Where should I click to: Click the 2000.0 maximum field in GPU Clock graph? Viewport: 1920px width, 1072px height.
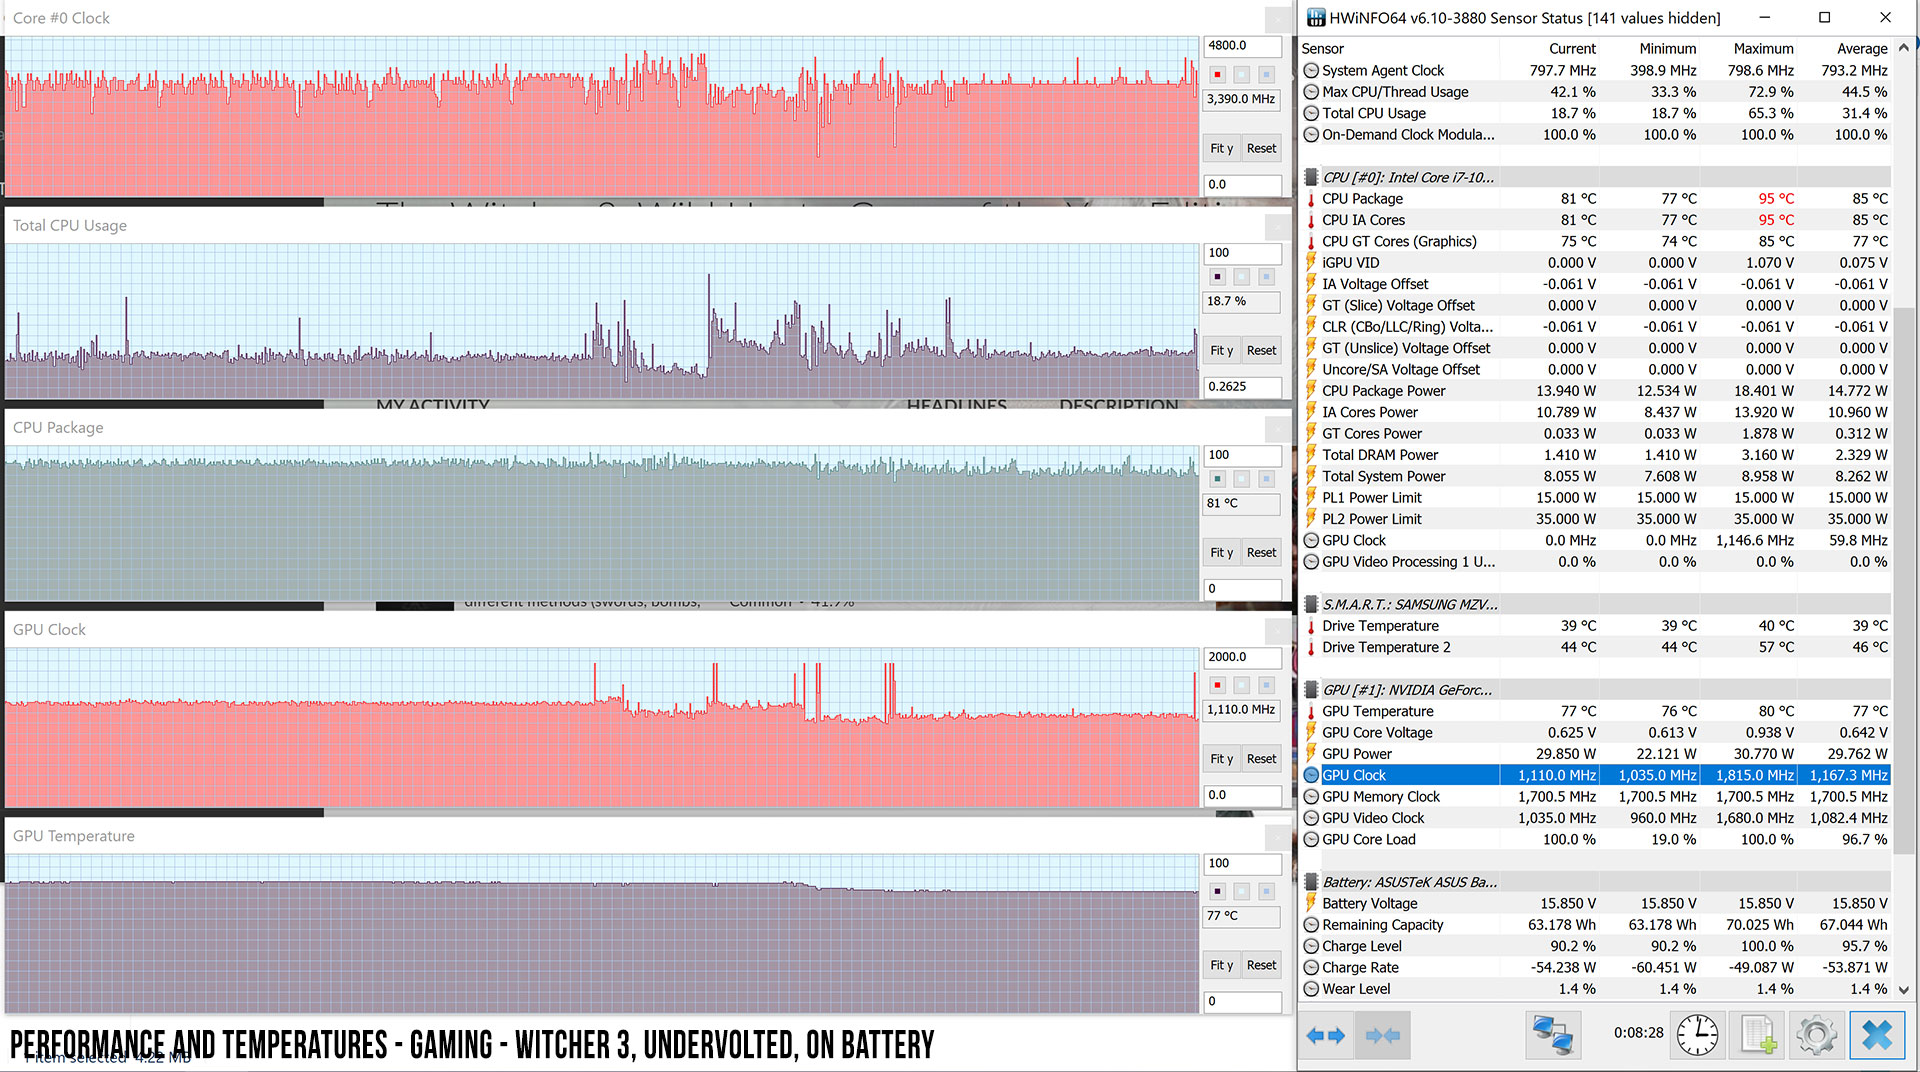pyautogui.click(x=1242, y=658)
